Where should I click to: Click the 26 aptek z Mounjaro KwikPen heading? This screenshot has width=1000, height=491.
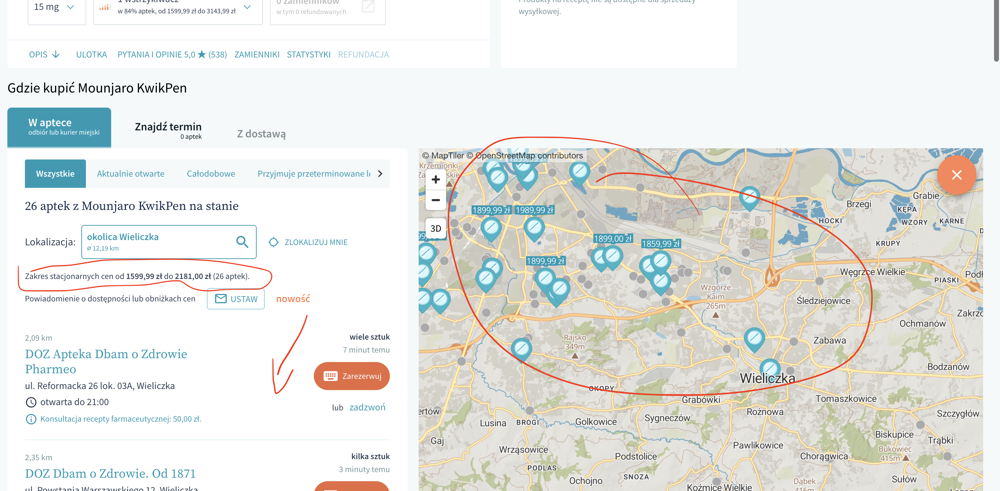coord(132,206)
